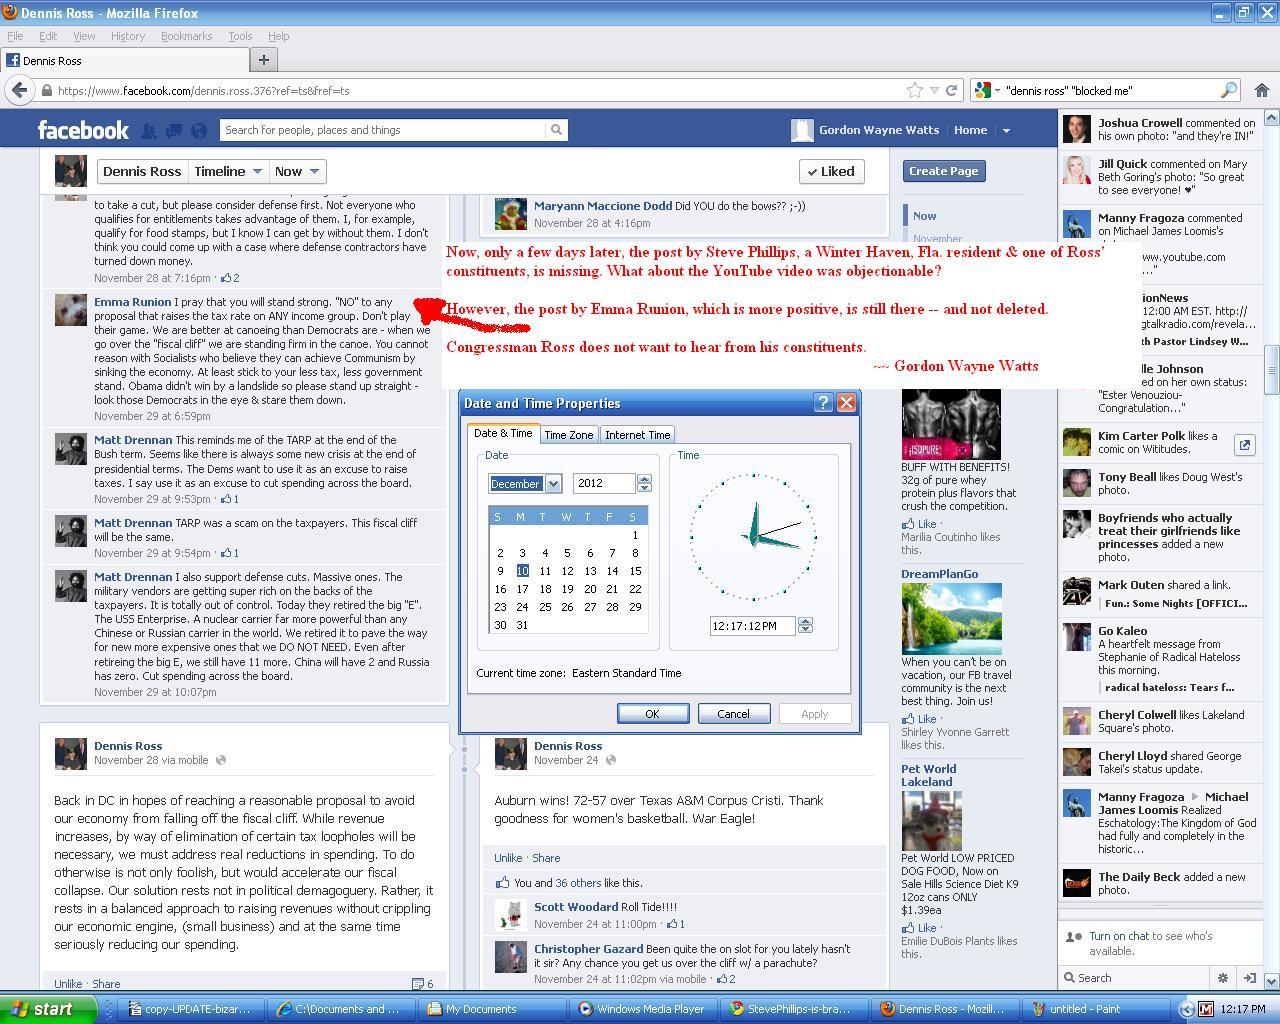Bookmark this page with the star icon
Screen dimensions: 1280x1024
coord(914,90)
